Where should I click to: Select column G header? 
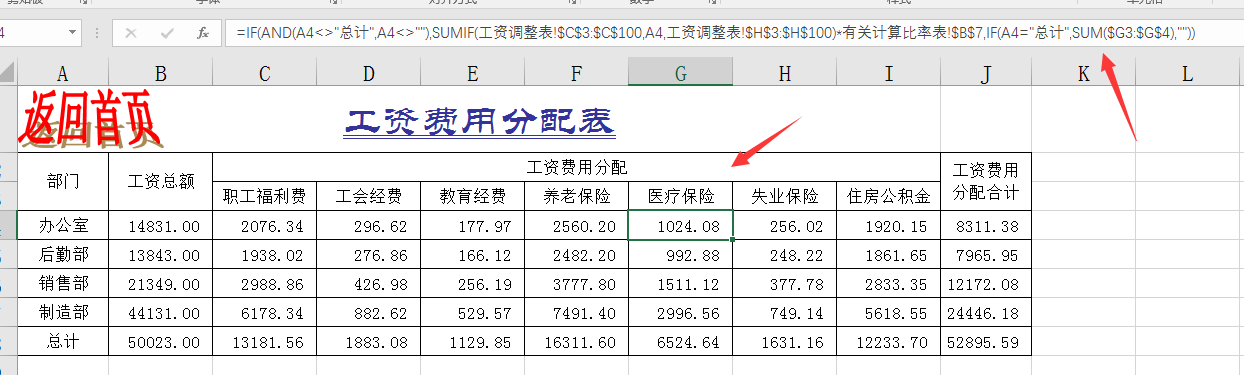(680, 73)
